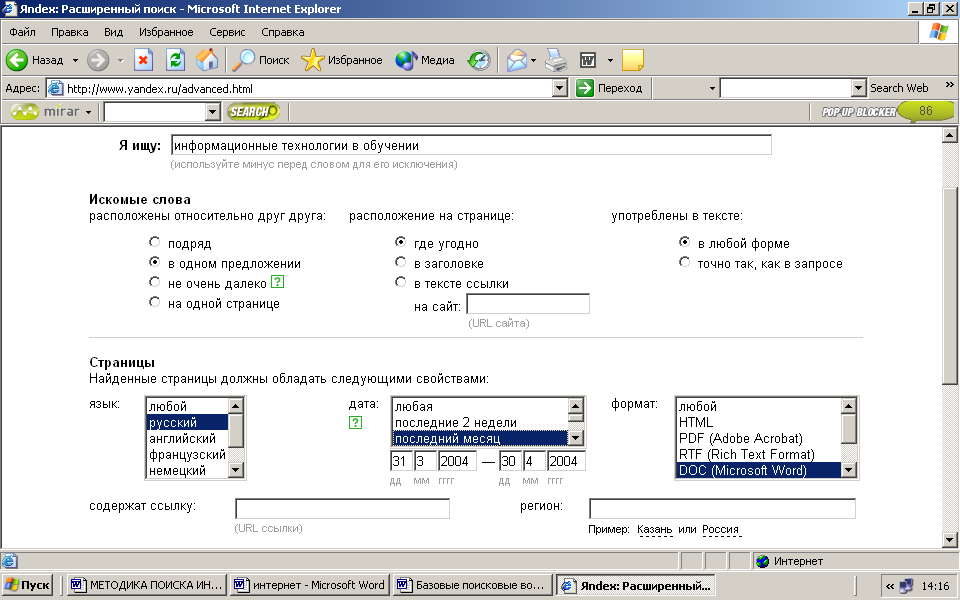Open dropdown arrow next to Назад
Screen dimensions: 960x600
pyautogui.click(x=75, y=60)
